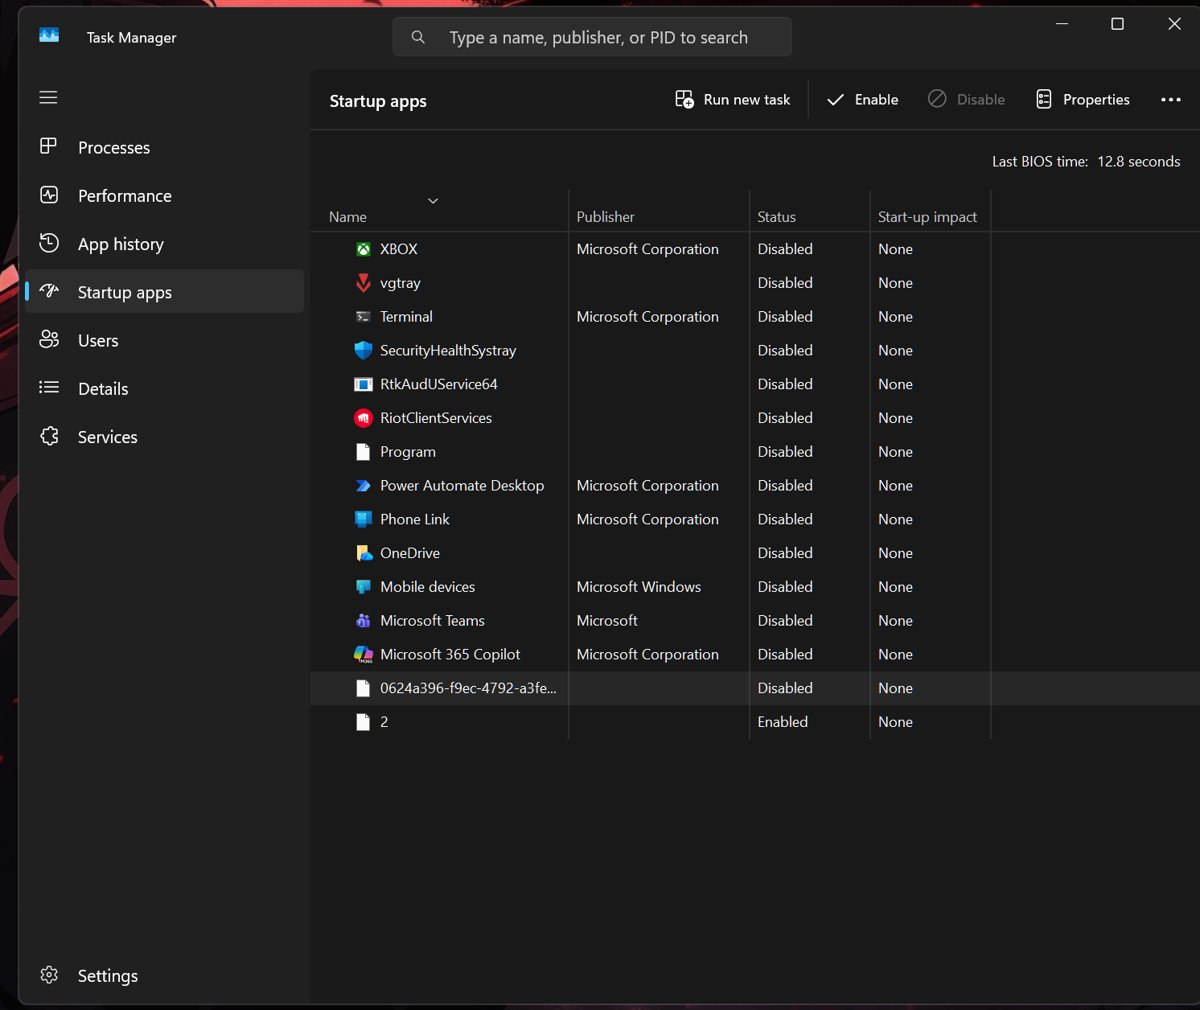Image resolution: width=1200 pixels, height=1010 pixels.
Task: Open the hamburger navigation menu
Action: tap(48, 97)
